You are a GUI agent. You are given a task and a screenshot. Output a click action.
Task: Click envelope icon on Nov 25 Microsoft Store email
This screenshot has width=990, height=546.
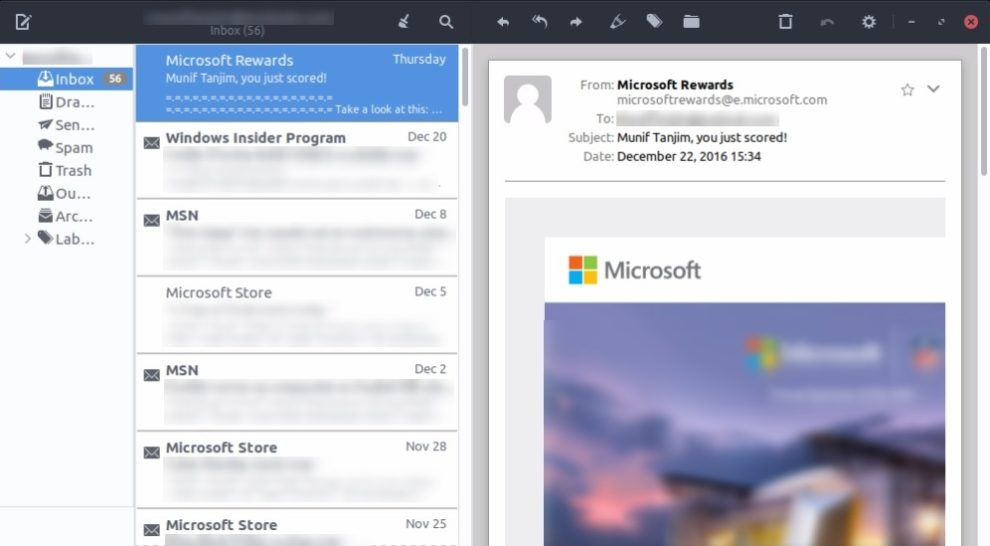[x=152, y=530]
